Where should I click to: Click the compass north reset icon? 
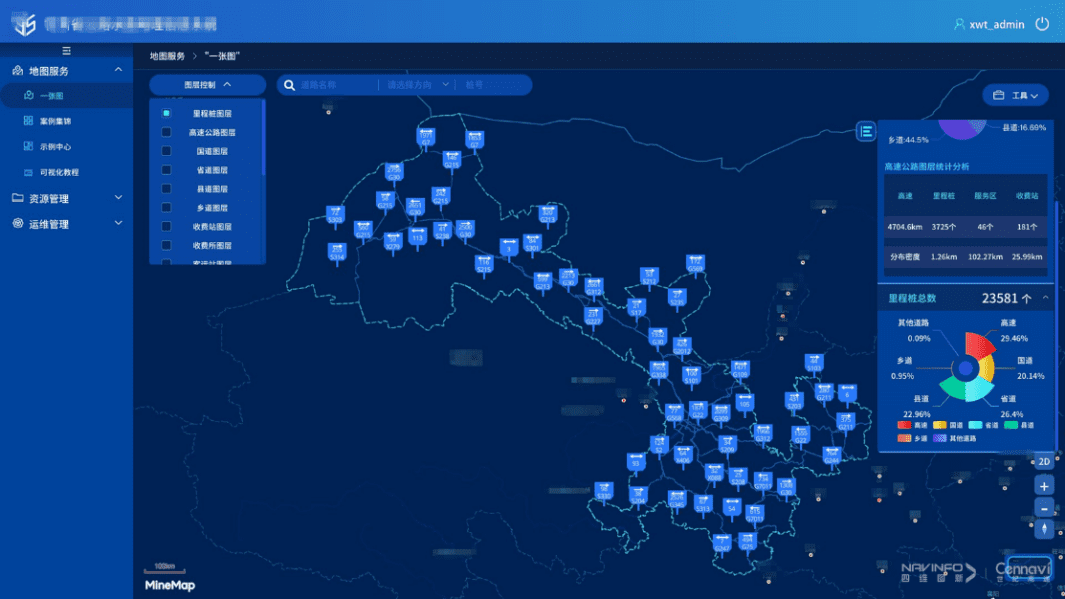point(1044,529)
